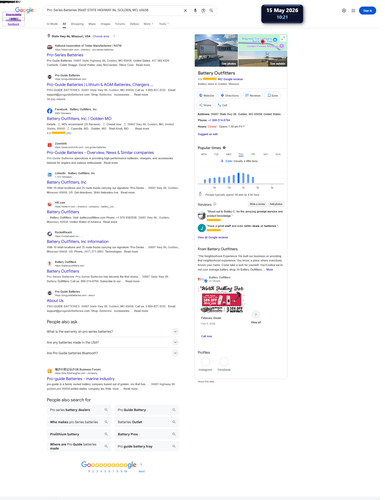This screenshot has height=500, width=385.
Task: Expand the map with the fullscreen arrows icon
Action: pyautogui.click(x=283, y=38)
